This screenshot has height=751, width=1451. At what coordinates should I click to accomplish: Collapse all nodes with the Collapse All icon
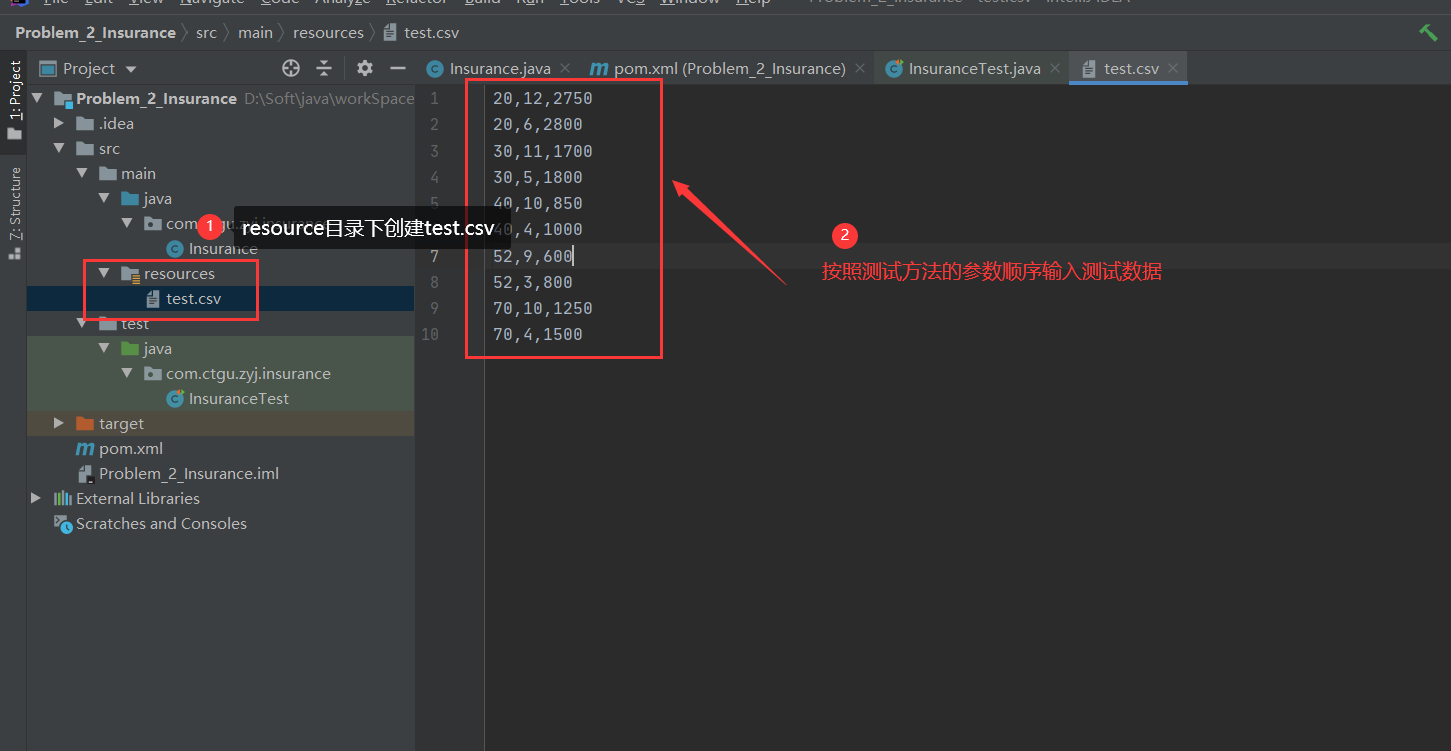pyautogui.click(x=323, y=68)
